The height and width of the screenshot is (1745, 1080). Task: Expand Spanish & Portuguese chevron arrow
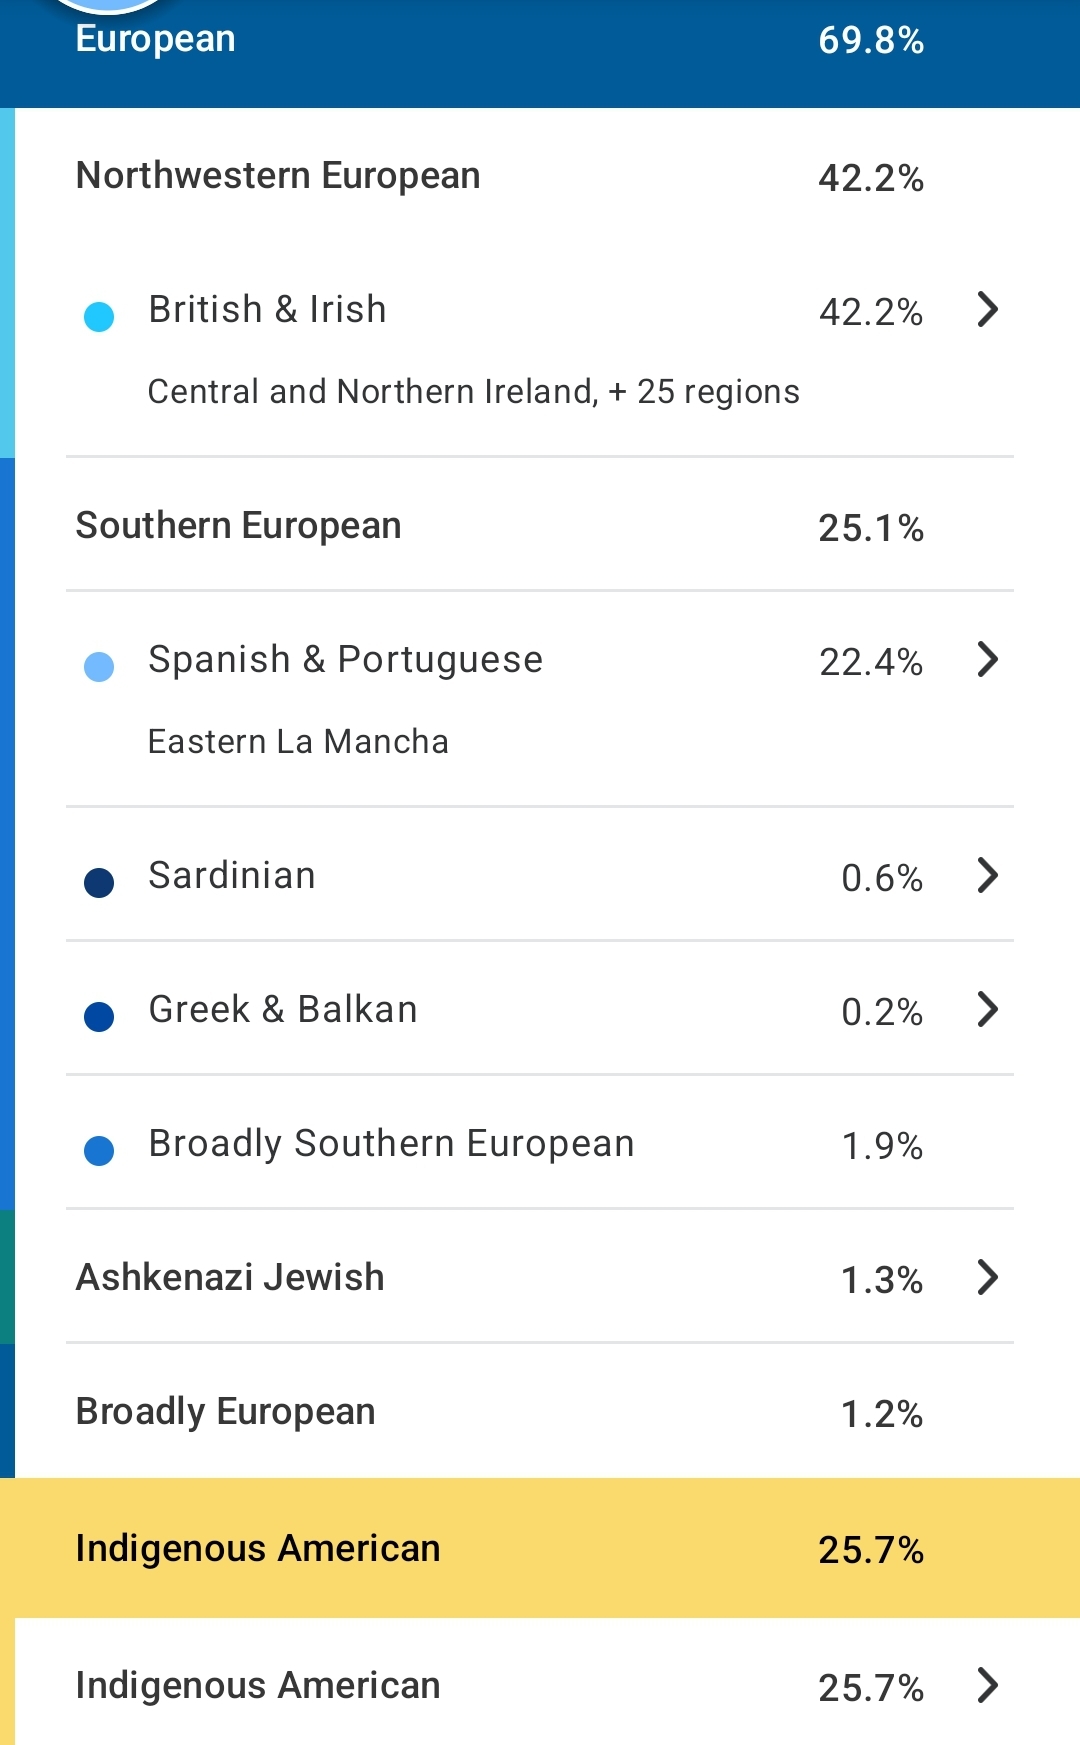(987, 660)
